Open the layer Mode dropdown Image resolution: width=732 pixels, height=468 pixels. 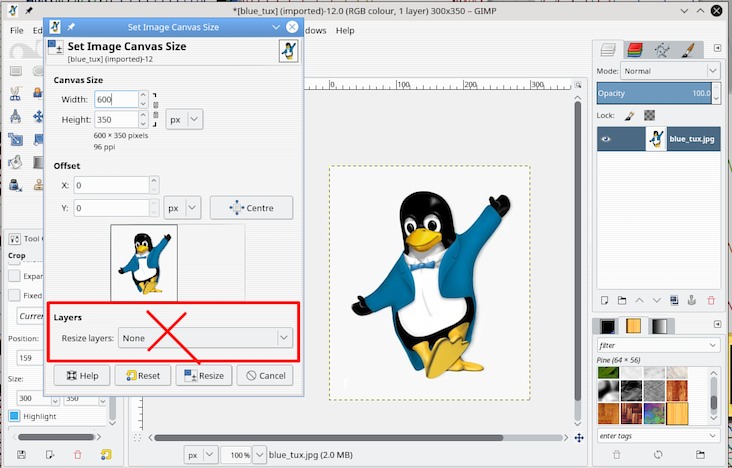pyautogui.click(x=670, y=71)
